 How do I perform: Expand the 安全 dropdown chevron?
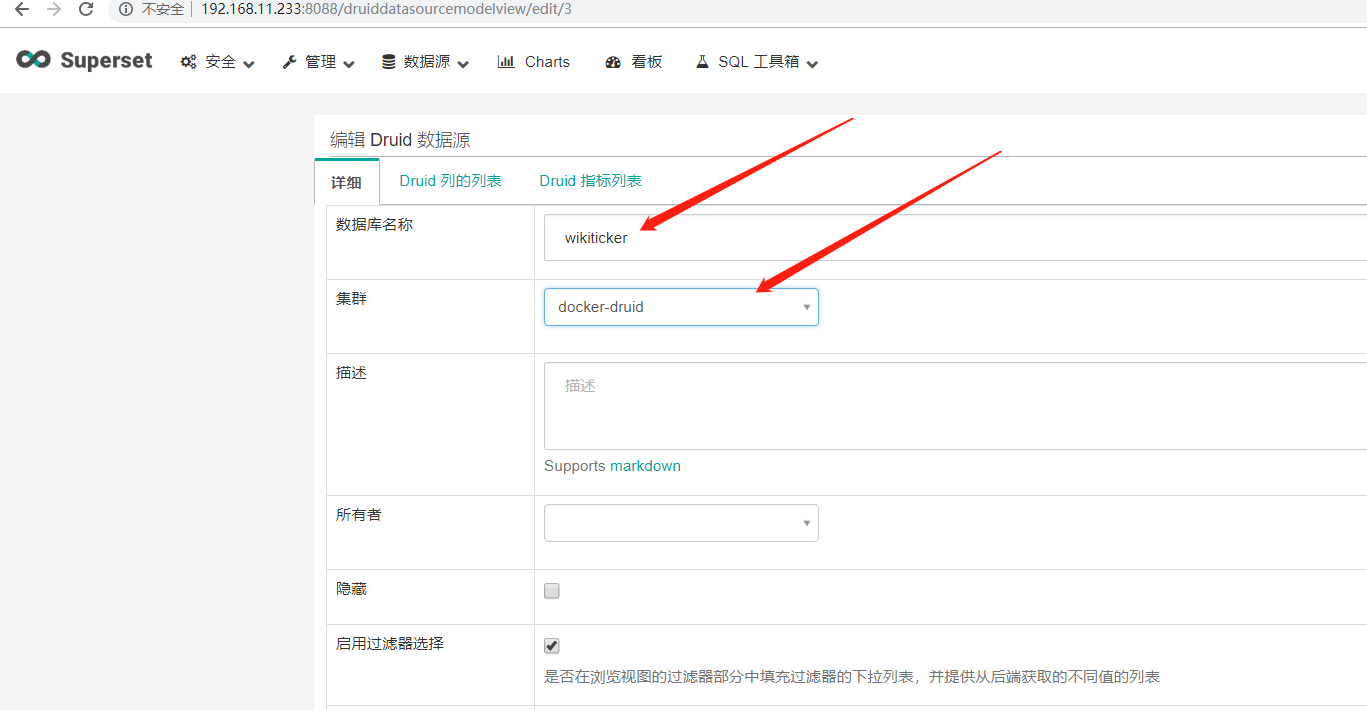249,64
